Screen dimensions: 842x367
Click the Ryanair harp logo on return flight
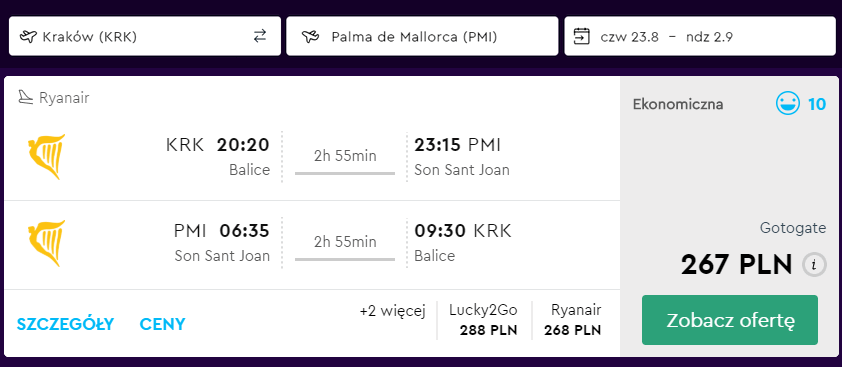point(47,243)
